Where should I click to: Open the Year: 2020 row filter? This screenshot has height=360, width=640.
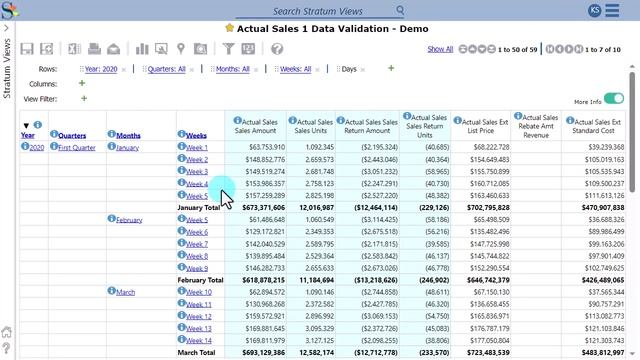tap(101, 69)
